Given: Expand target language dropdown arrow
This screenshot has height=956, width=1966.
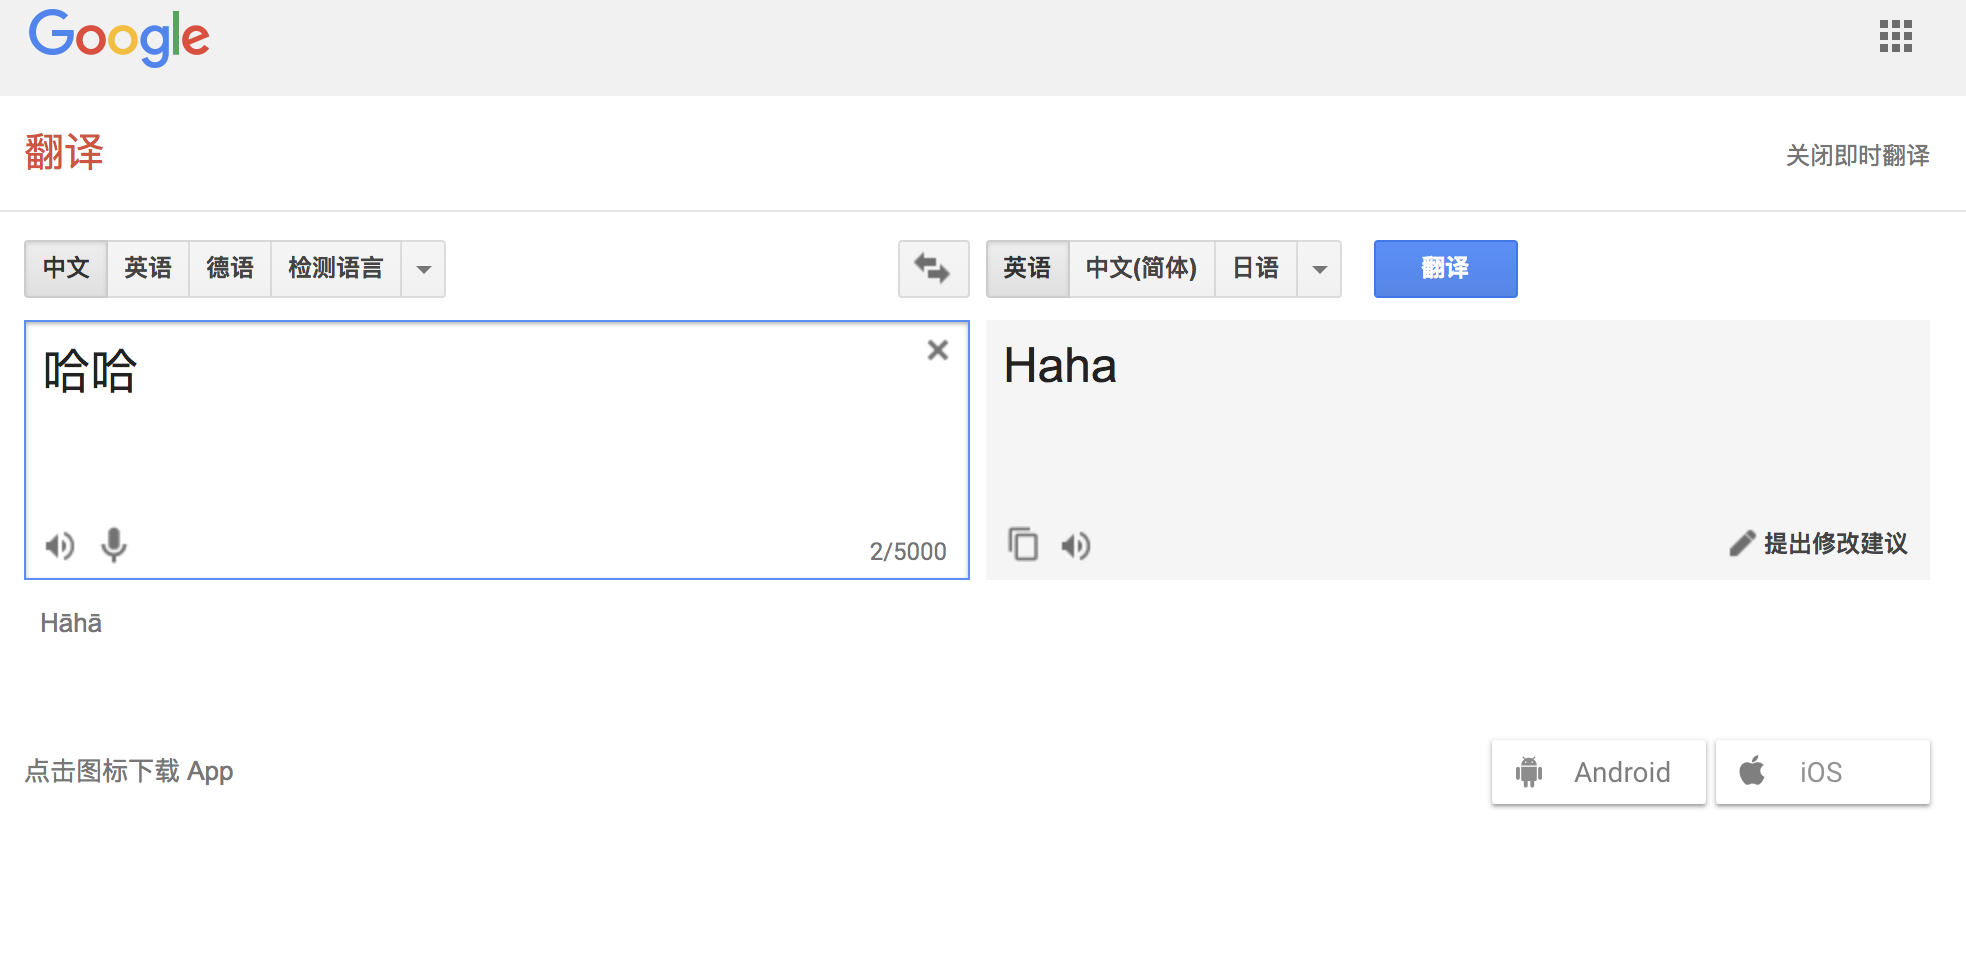Looking at the screenshot, I should [1320, 269].
